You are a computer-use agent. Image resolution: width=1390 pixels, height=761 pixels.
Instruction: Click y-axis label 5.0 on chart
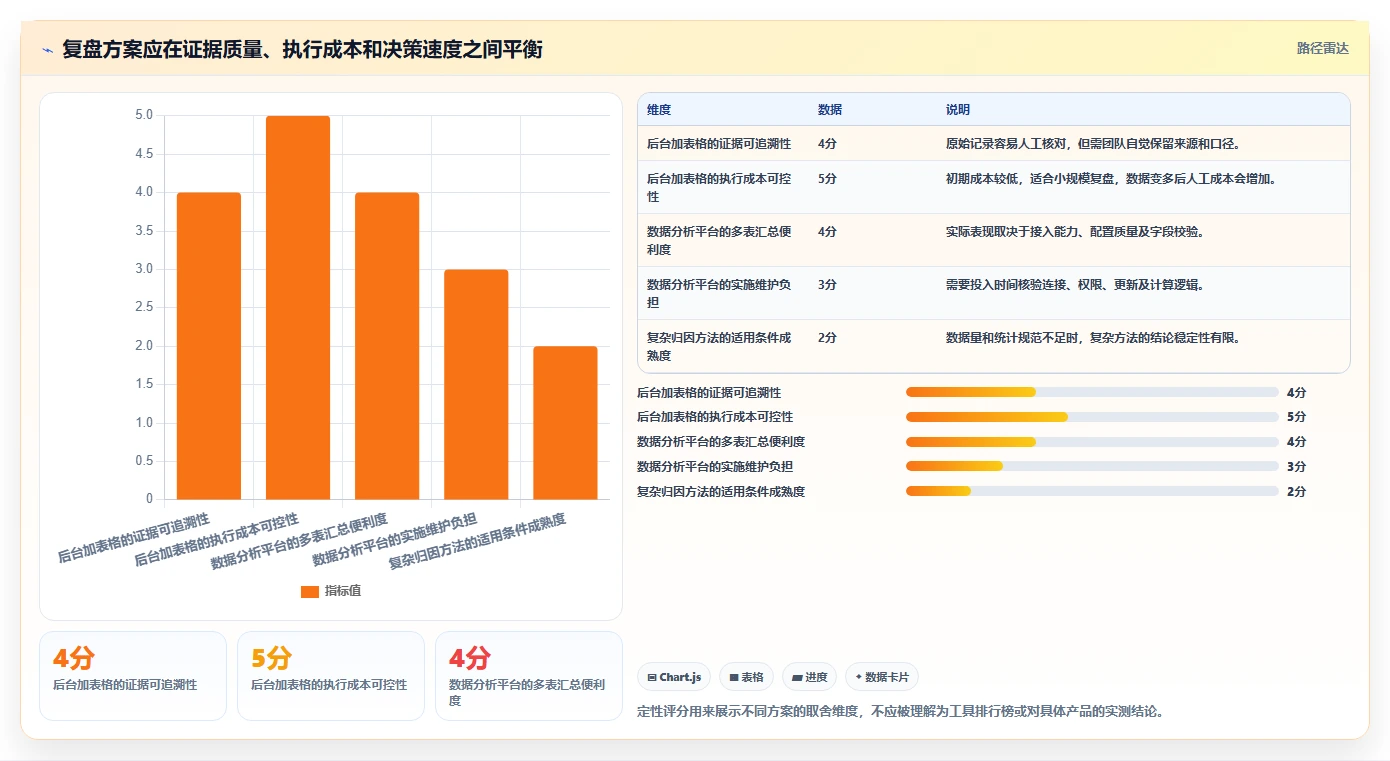tap(144, 115)
